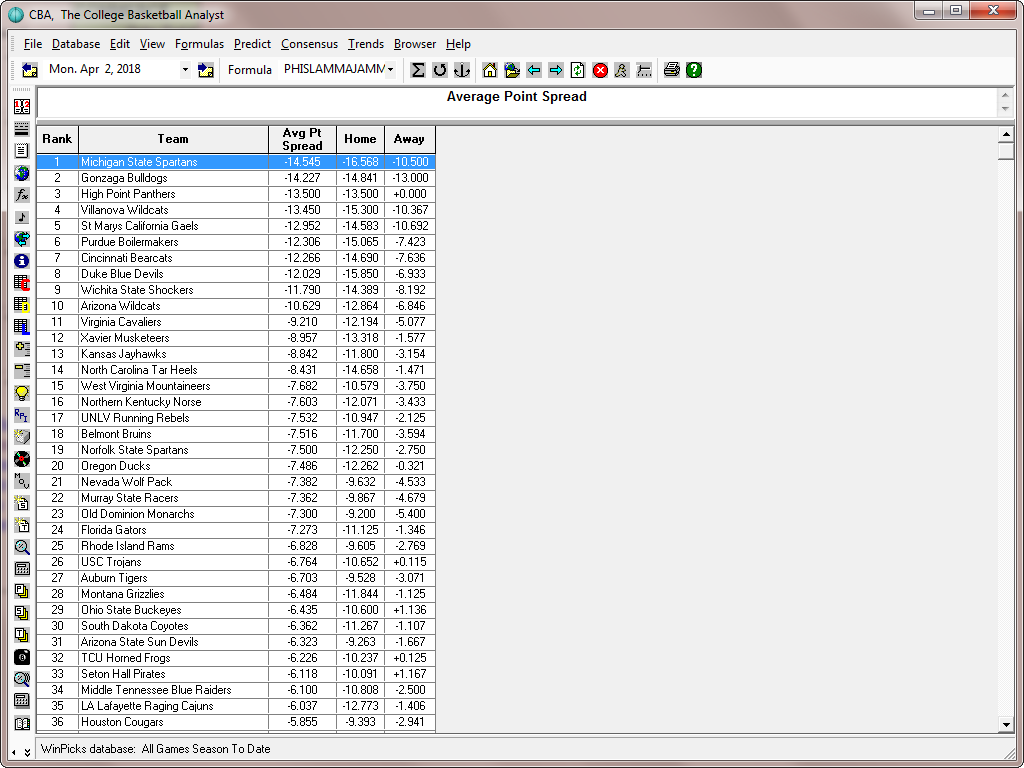Viewport: 1024px width, 768px height.
Task: Open the Trends menu
Action: click(x=366, y=44)
